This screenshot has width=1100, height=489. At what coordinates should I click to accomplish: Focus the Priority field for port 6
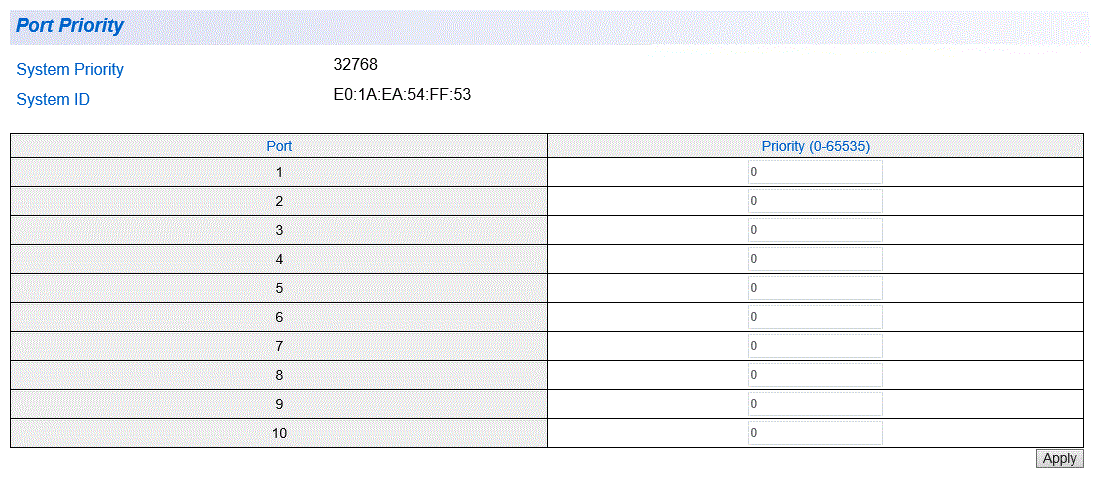pos(815,317)
